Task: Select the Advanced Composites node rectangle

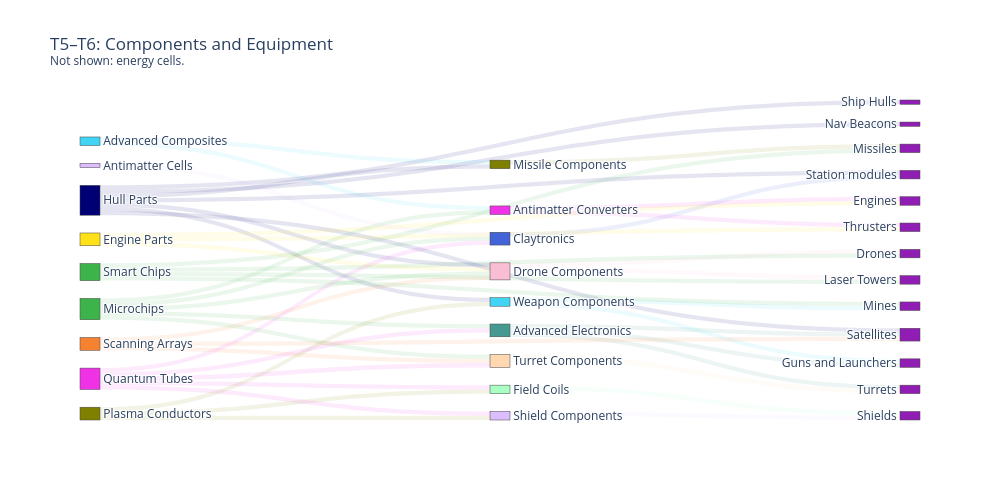Action: point(90,141)
